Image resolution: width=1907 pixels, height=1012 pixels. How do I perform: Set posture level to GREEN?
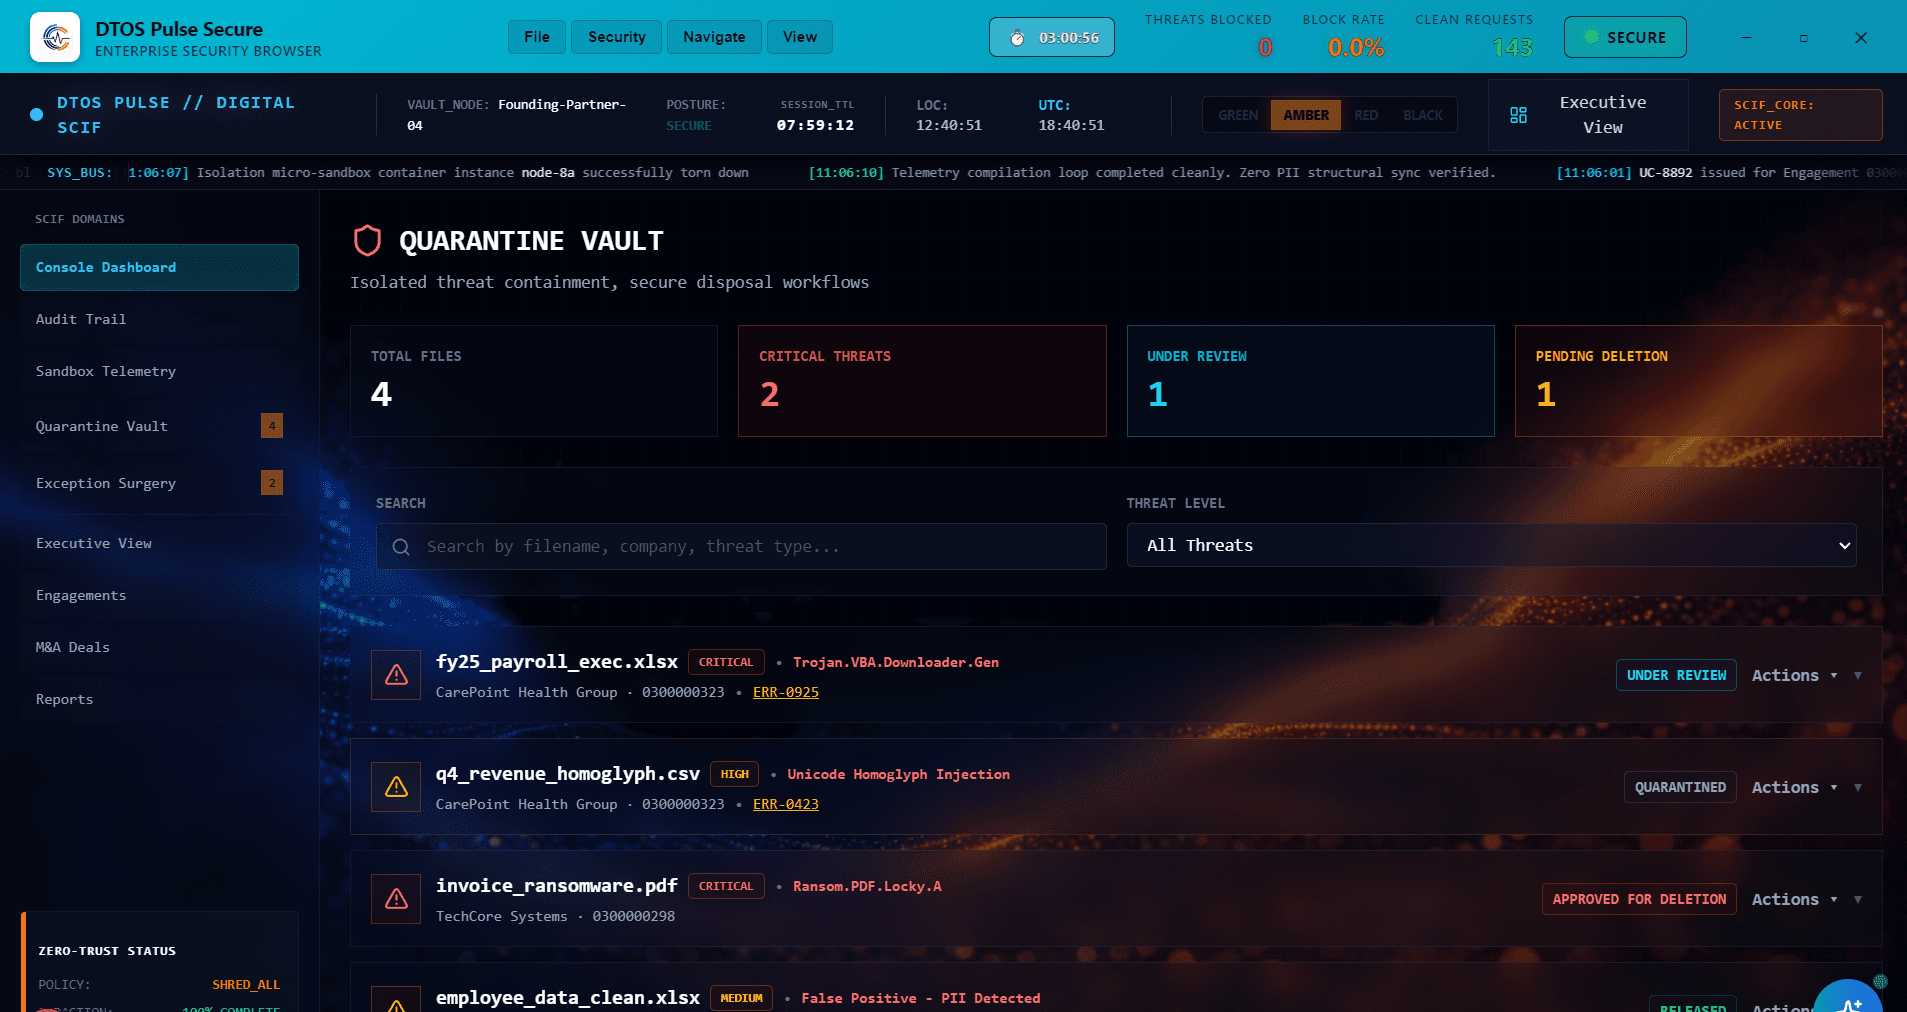pyautogui.click(x=1238, y=115)
